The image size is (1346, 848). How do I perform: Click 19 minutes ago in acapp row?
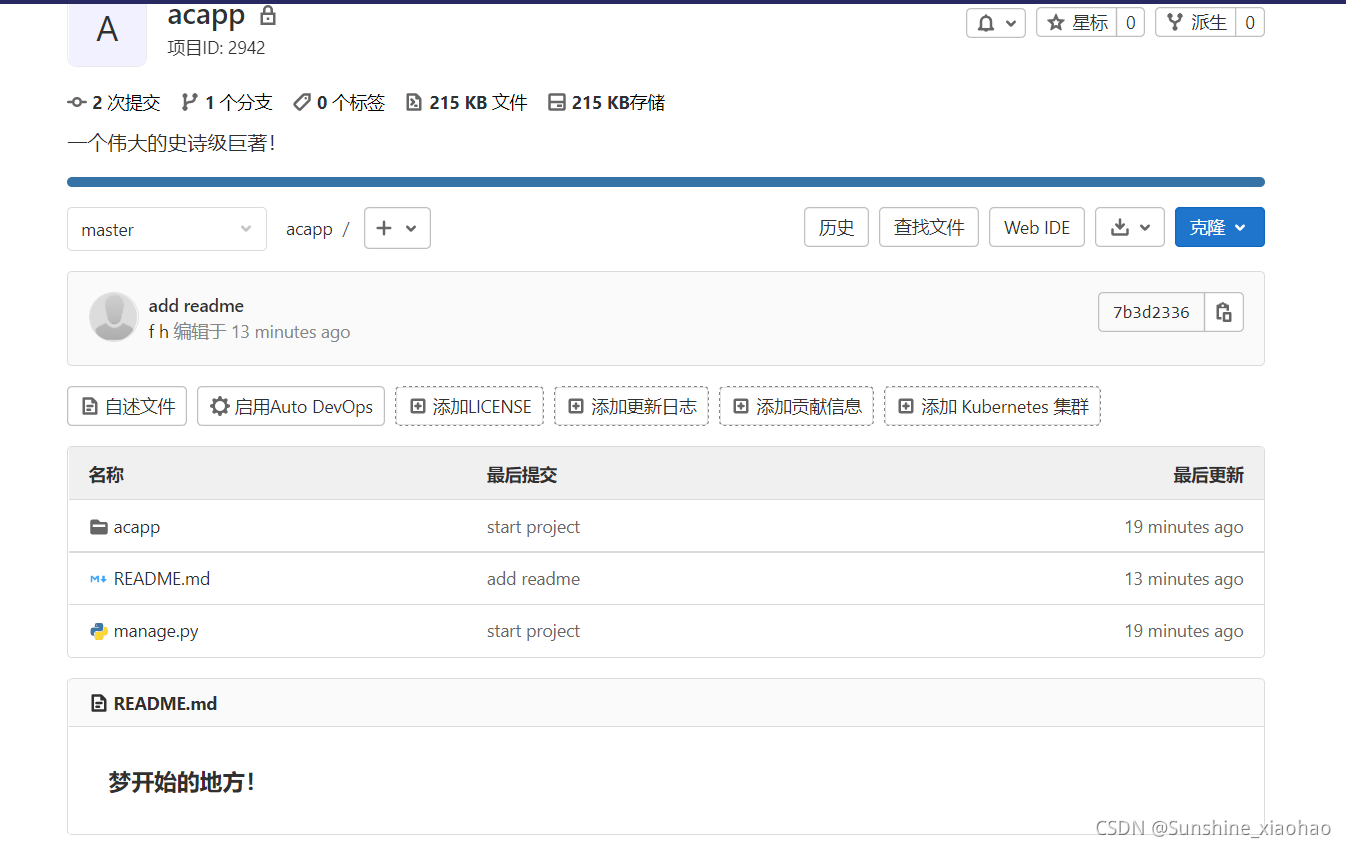pos(1184,527)
